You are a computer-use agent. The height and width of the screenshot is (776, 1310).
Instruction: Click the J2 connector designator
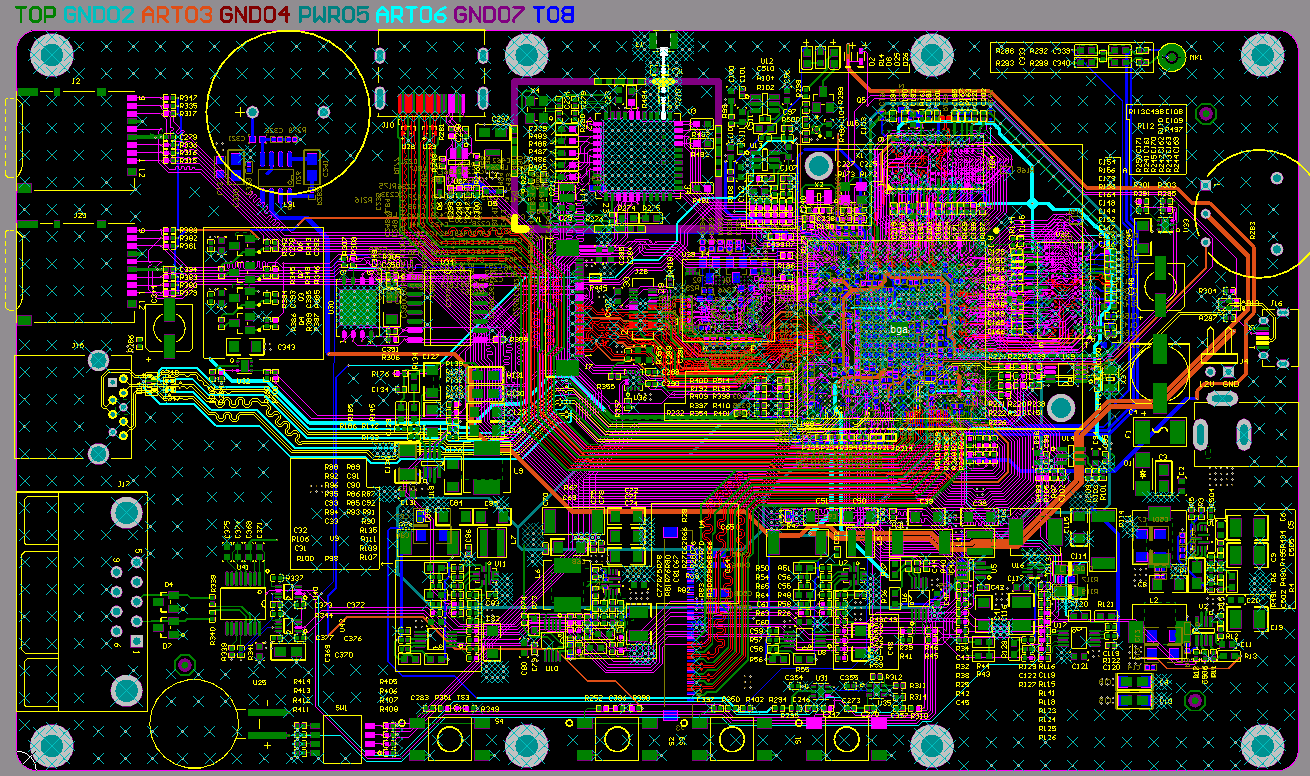pyautogui.click(x=76, y=81)
